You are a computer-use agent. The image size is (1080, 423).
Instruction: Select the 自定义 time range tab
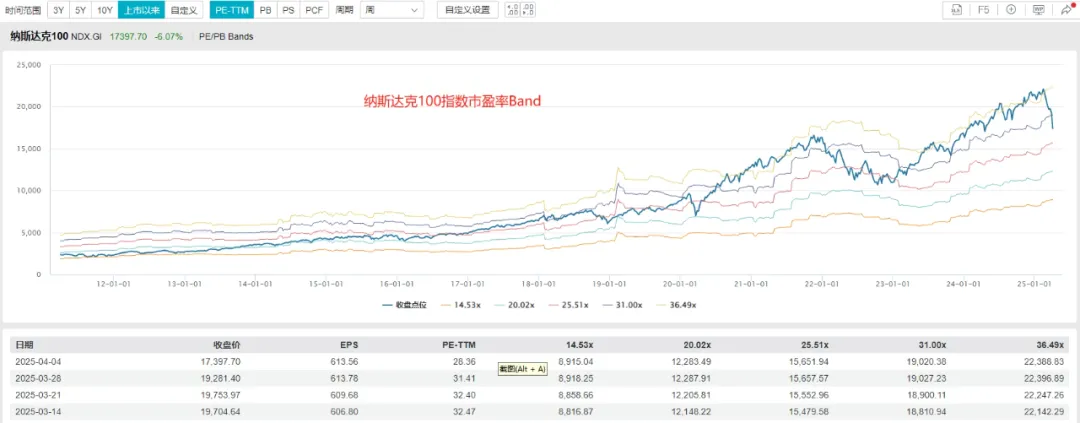click(184, 10)
